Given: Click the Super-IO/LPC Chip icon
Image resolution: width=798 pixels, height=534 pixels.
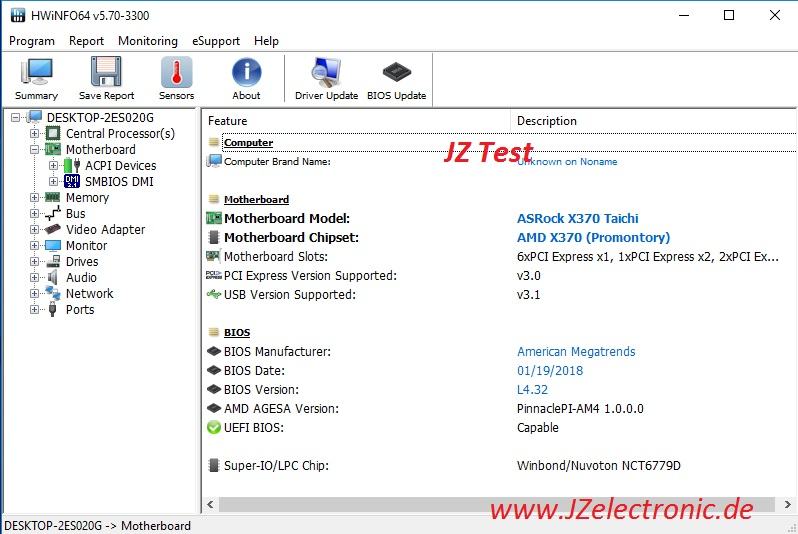Looking at the screenshot, I should (214, 465).
